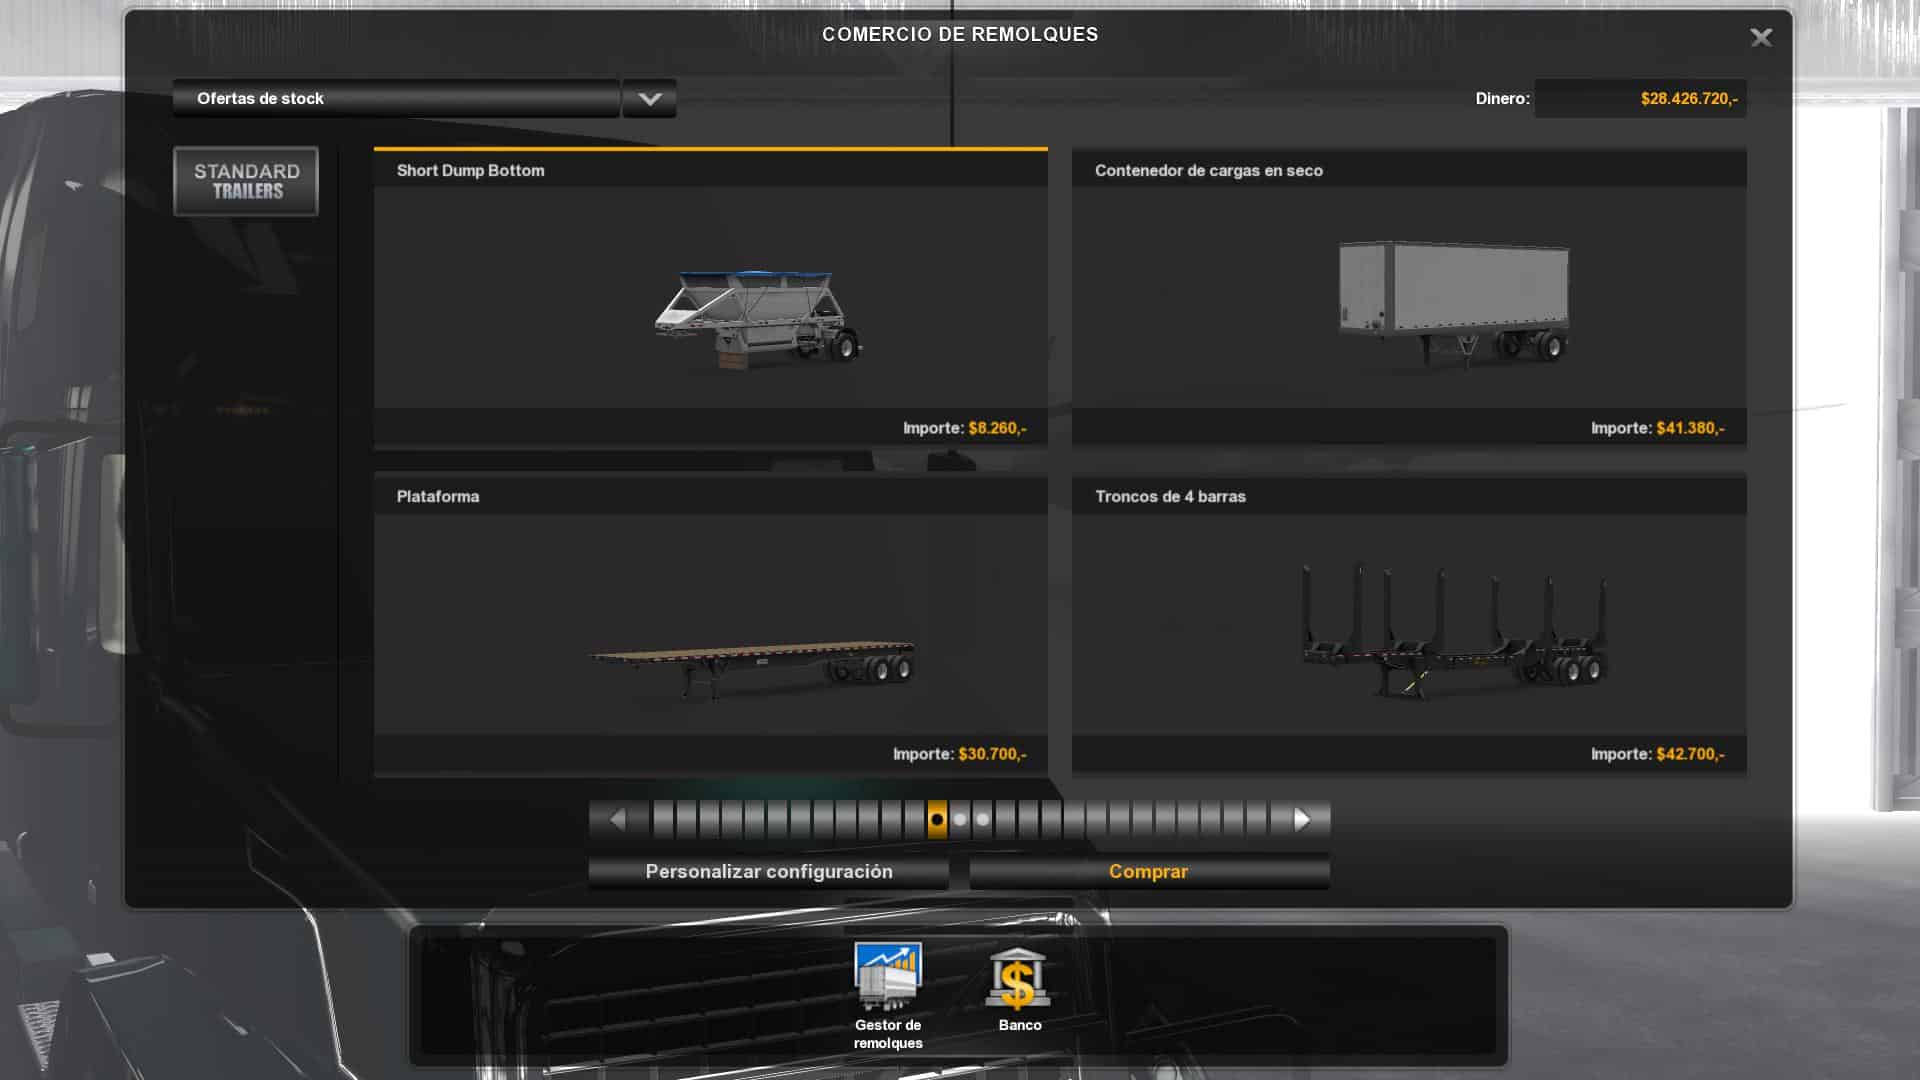
Task: Jump to first white-dot page indicator
Action: (x=960, y=820)
